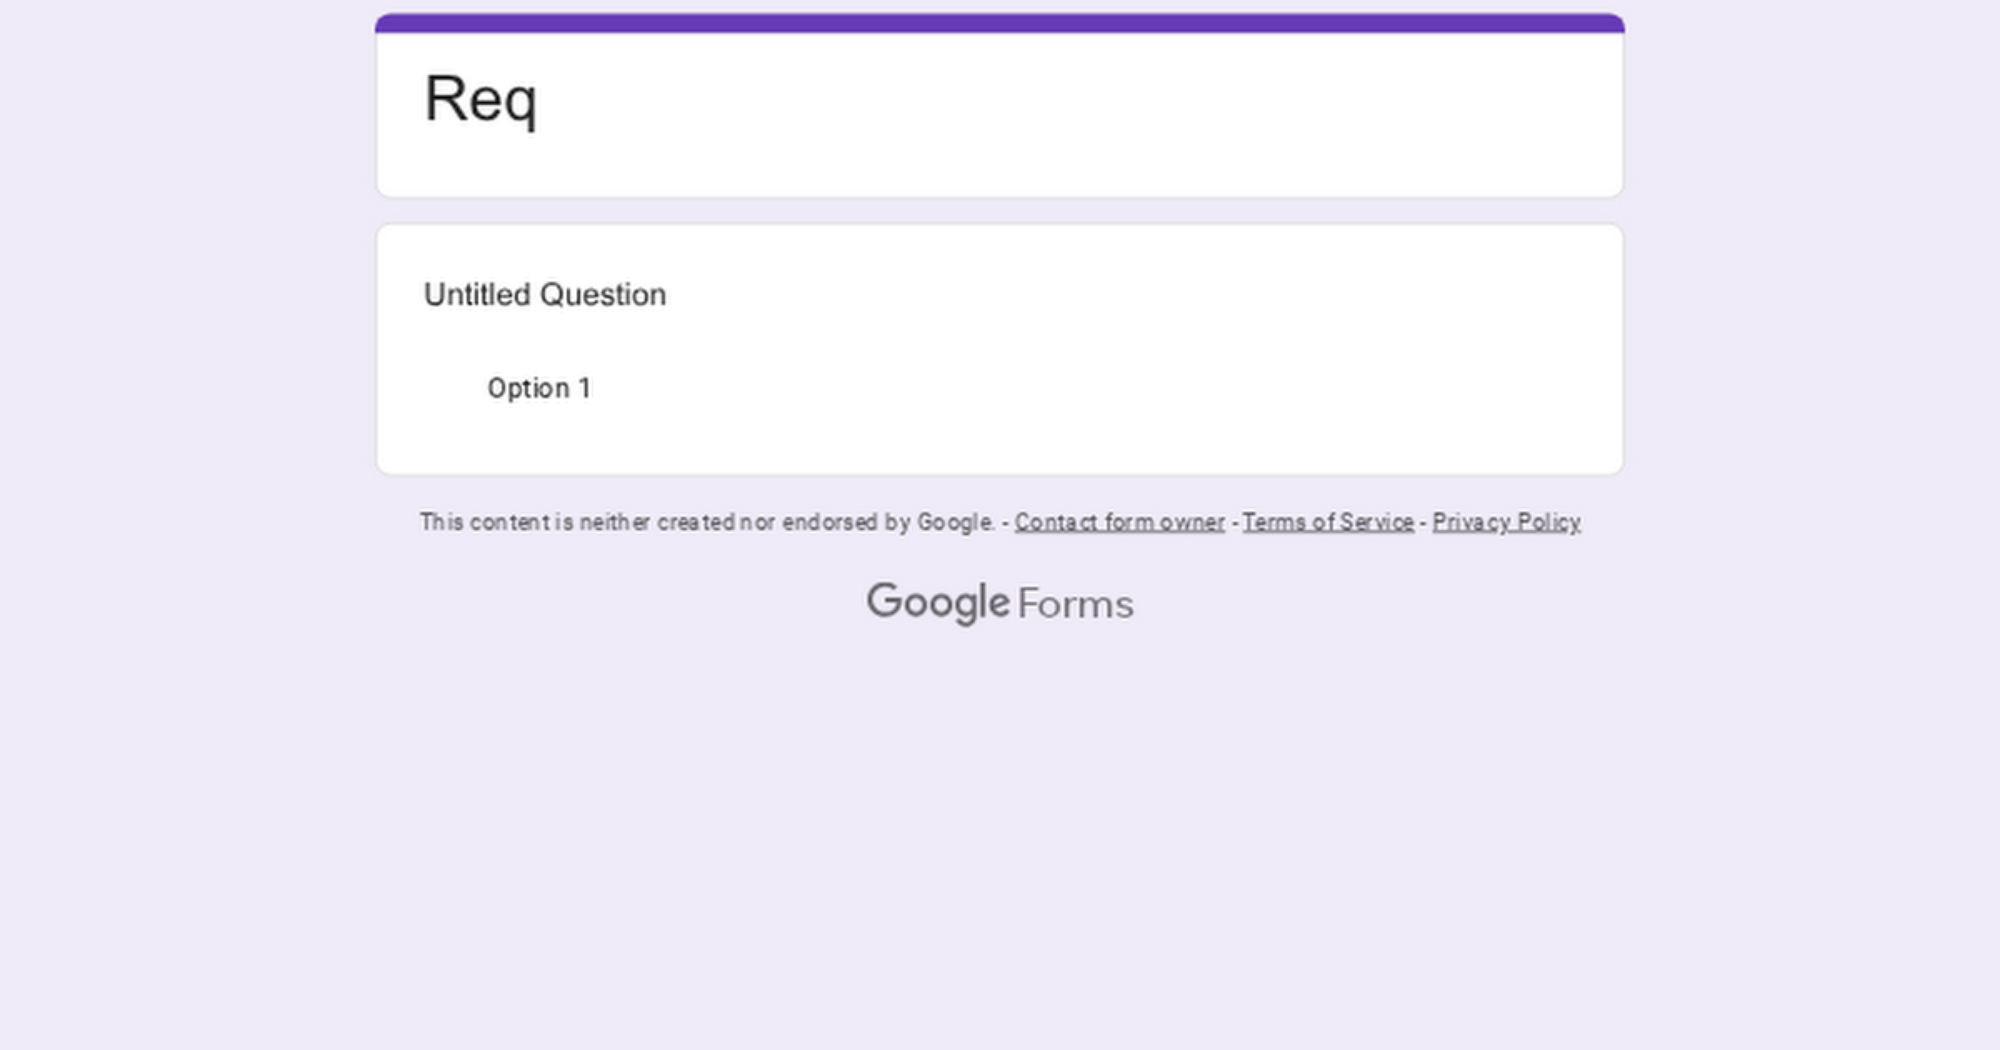Click the word 'Untitled' in the question title

477,295
